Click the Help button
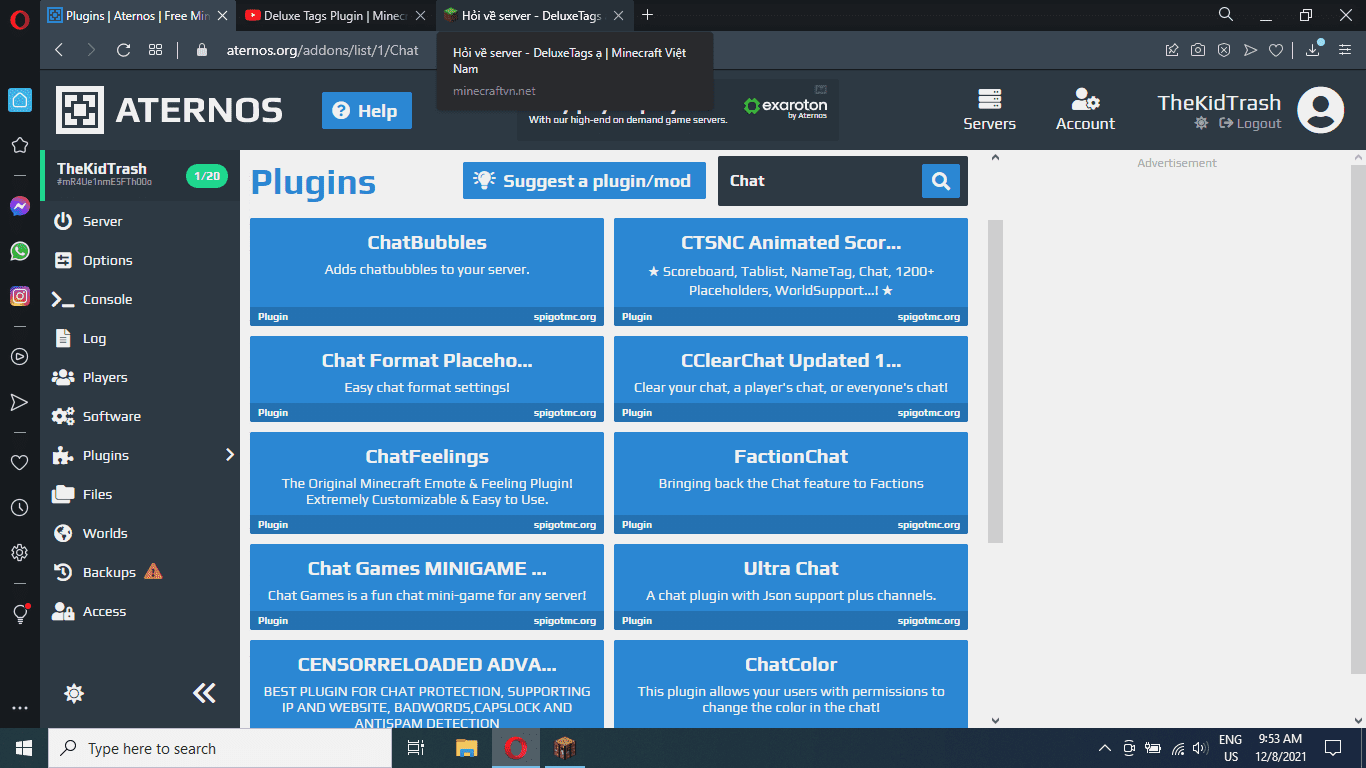The height and width of the screenshot is (768, 1366). pyautogui.click(x=367, y=110)
